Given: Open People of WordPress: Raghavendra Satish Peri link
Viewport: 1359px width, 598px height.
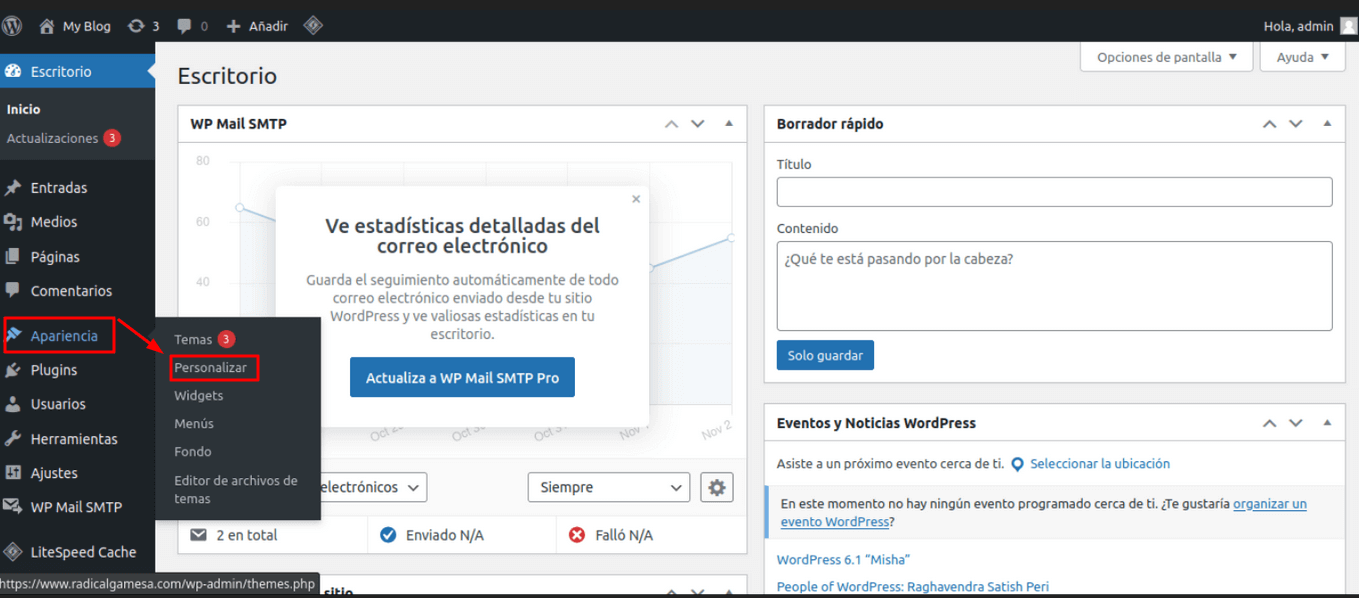Looking at the screenshot, I should 913,587.
